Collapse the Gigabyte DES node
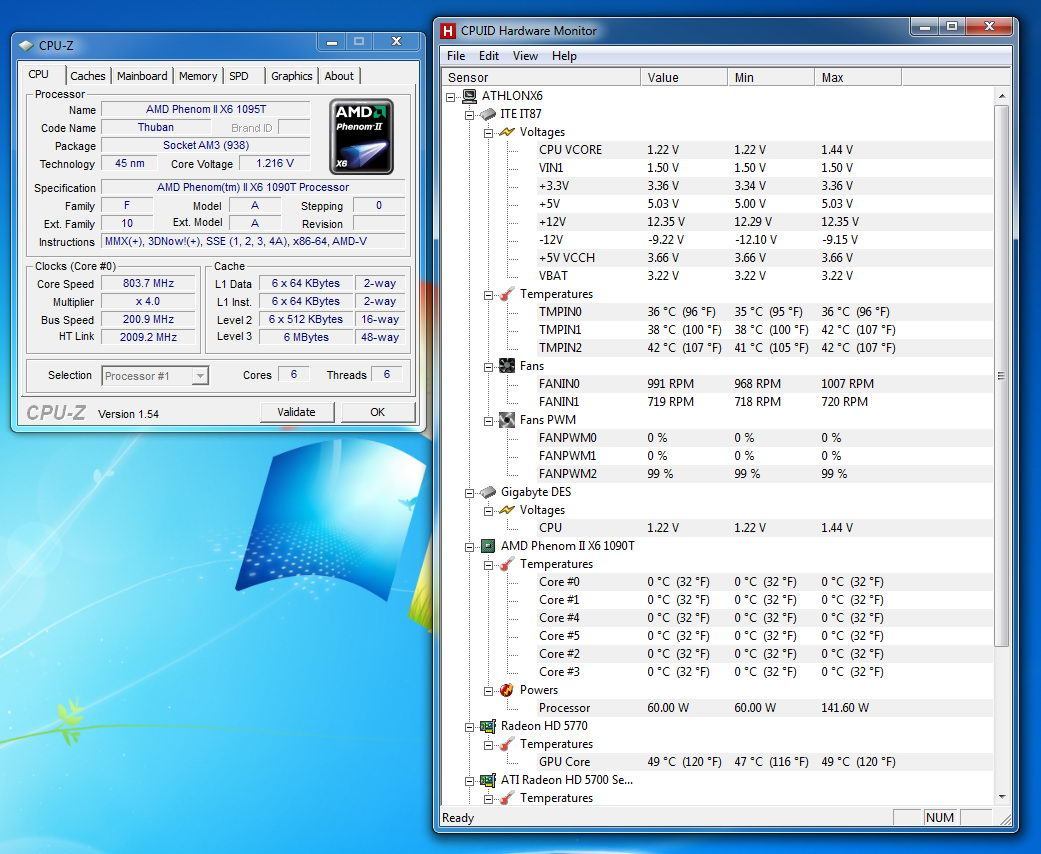The width and height of the screenshot is (1041, 854). click(469, 493)
